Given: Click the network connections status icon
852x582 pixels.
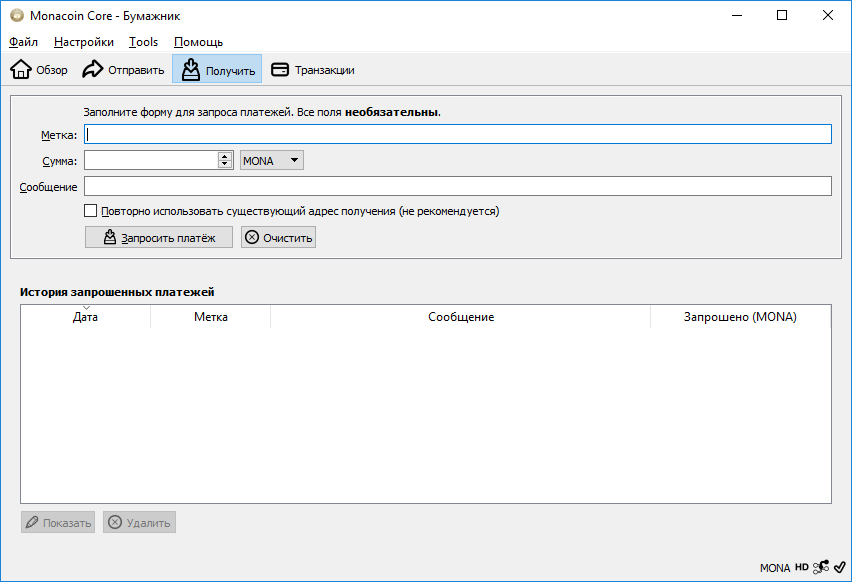Looking at the screenshot, I should tap(820, 567).
